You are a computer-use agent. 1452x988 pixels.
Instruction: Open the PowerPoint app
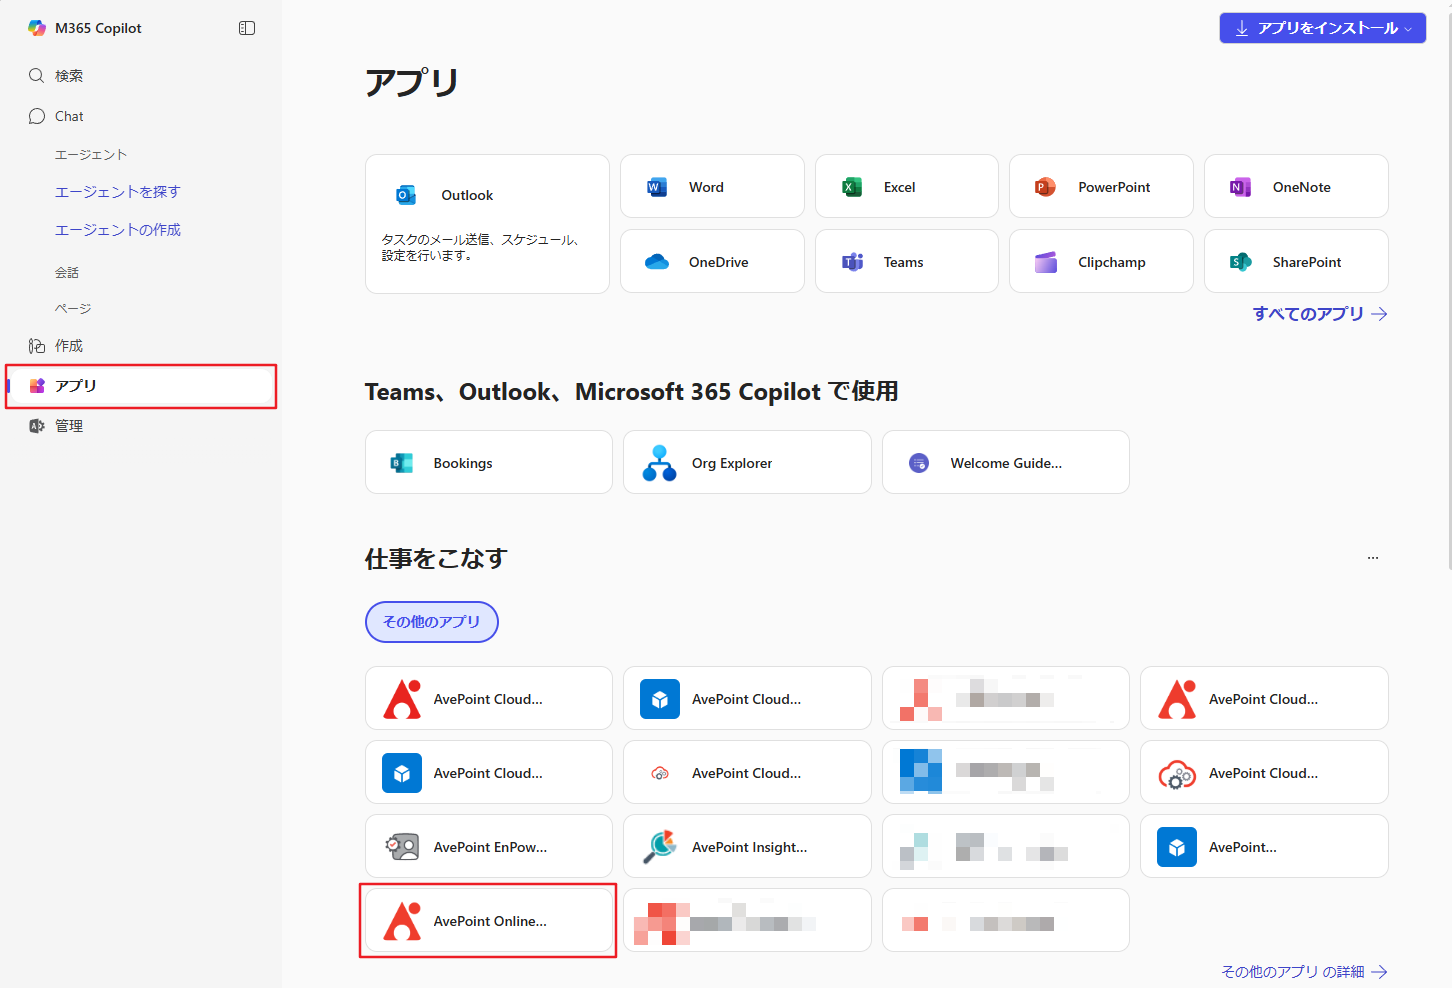pos(1101,186)
